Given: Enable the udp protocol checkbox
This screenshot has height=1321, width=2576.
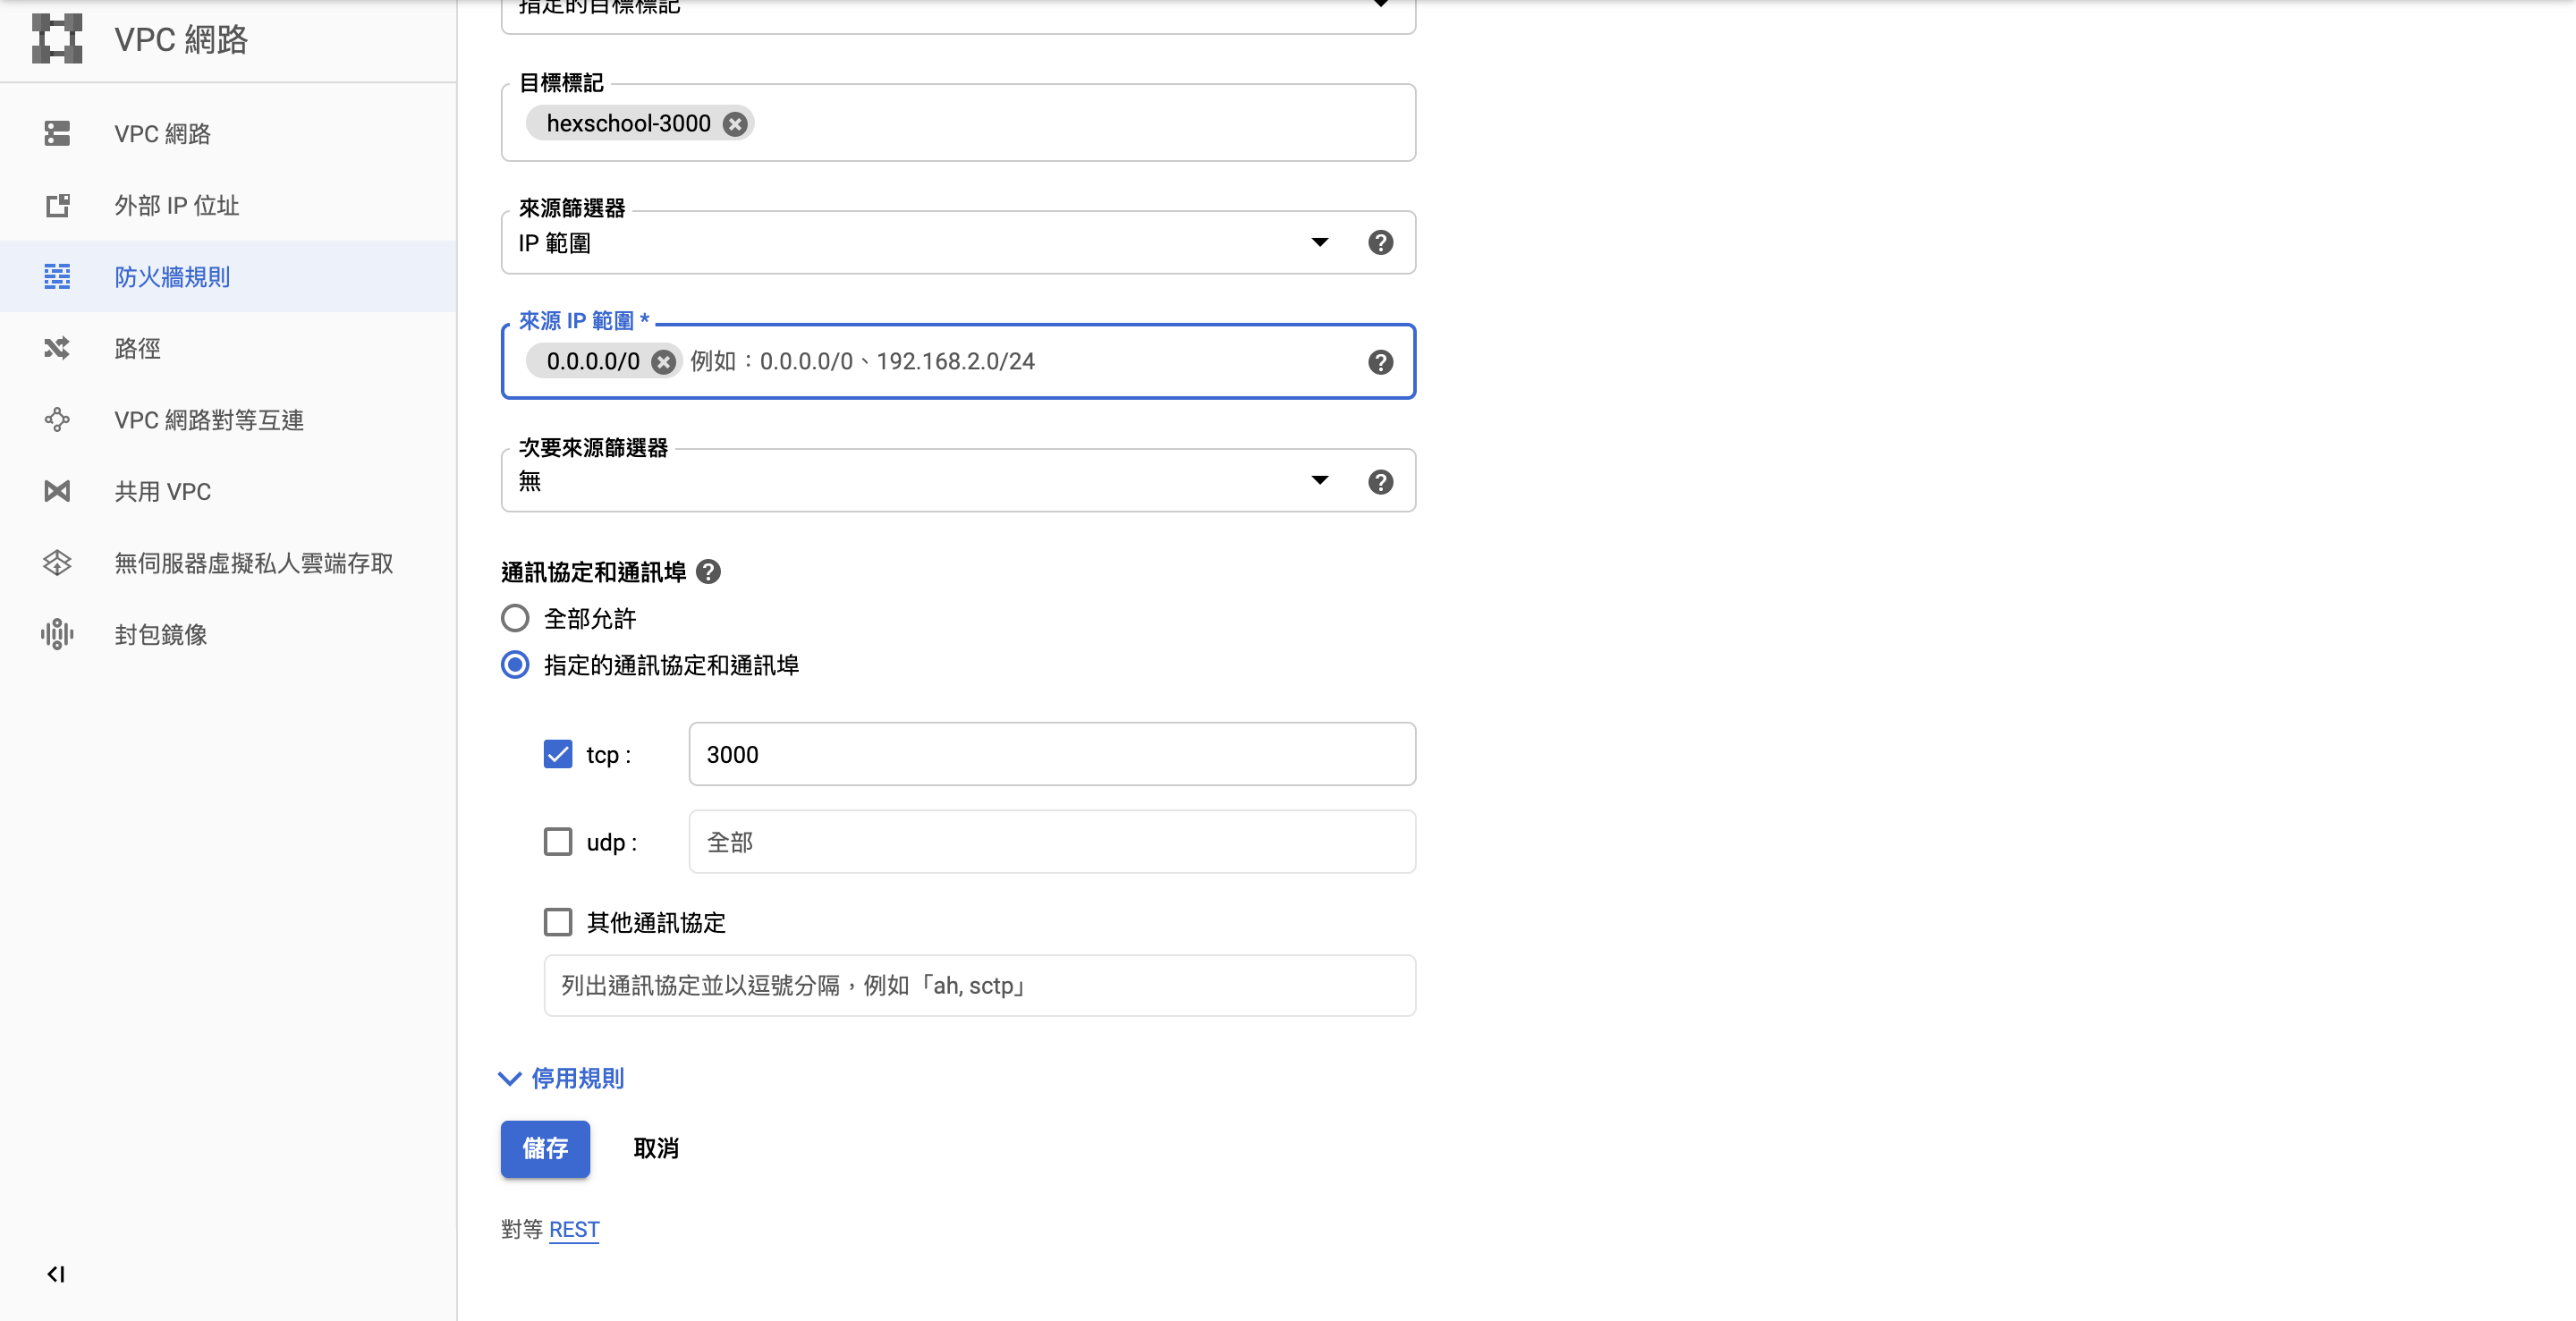Looking at the screenshot, I should point(558,842).
